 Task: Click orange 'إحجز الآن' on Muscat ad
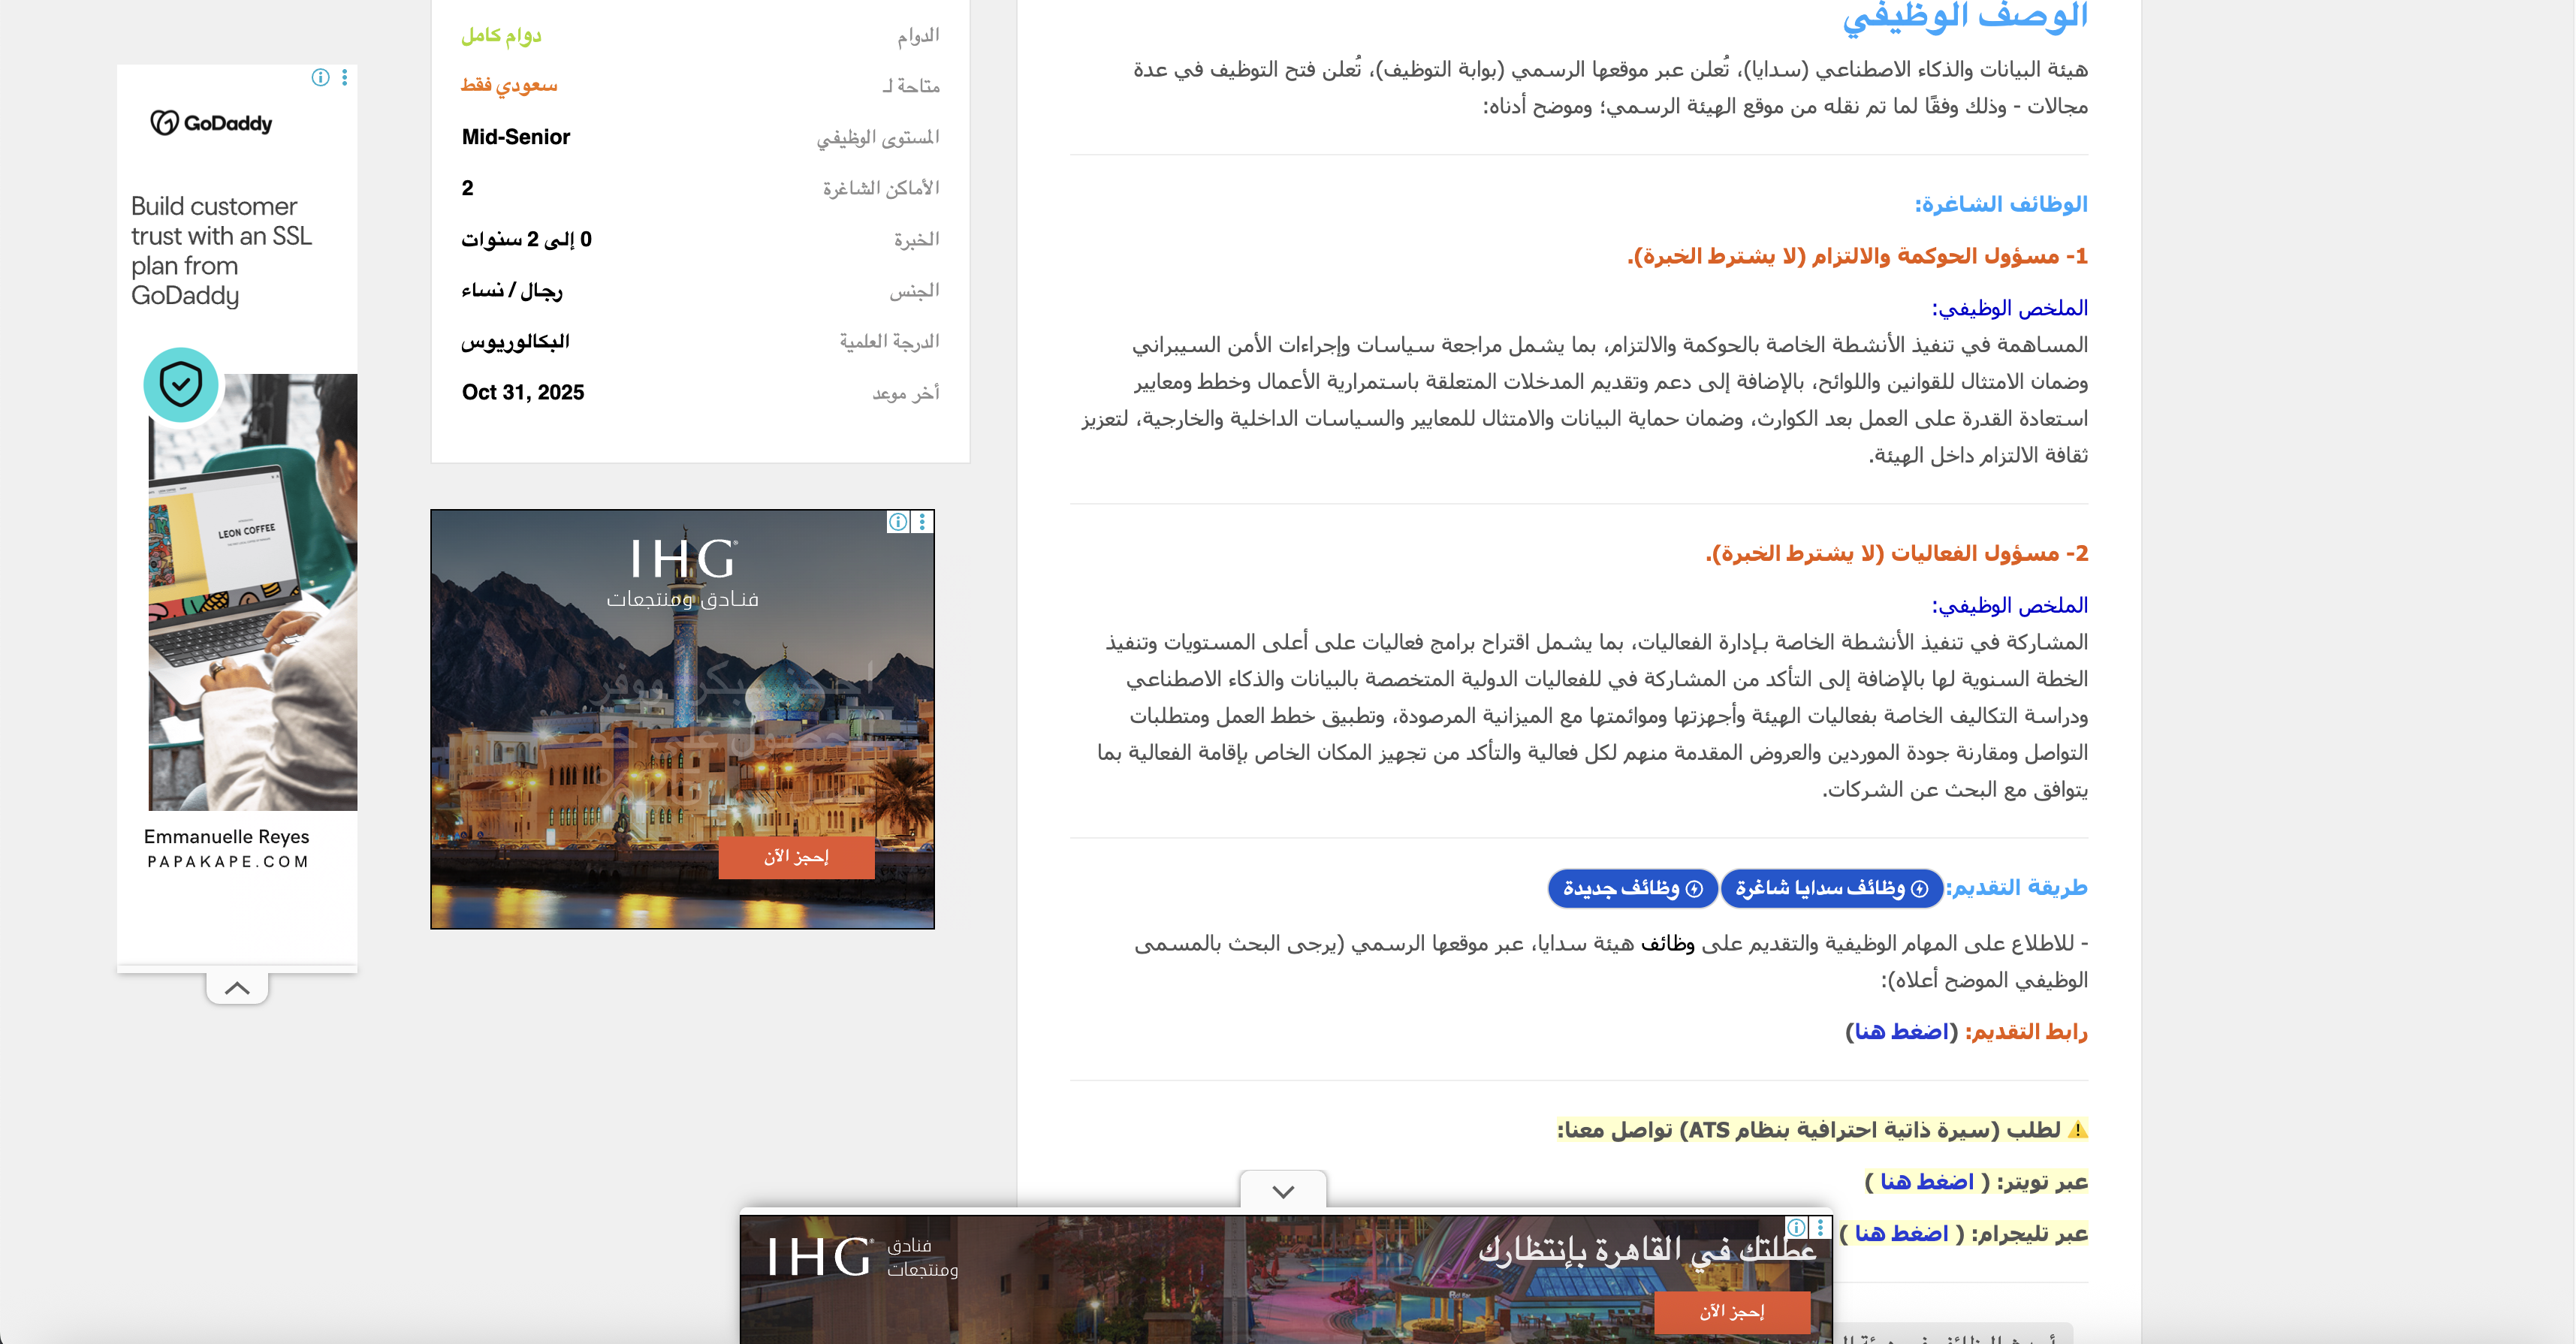pyautogui.click(x=796, y=857)
